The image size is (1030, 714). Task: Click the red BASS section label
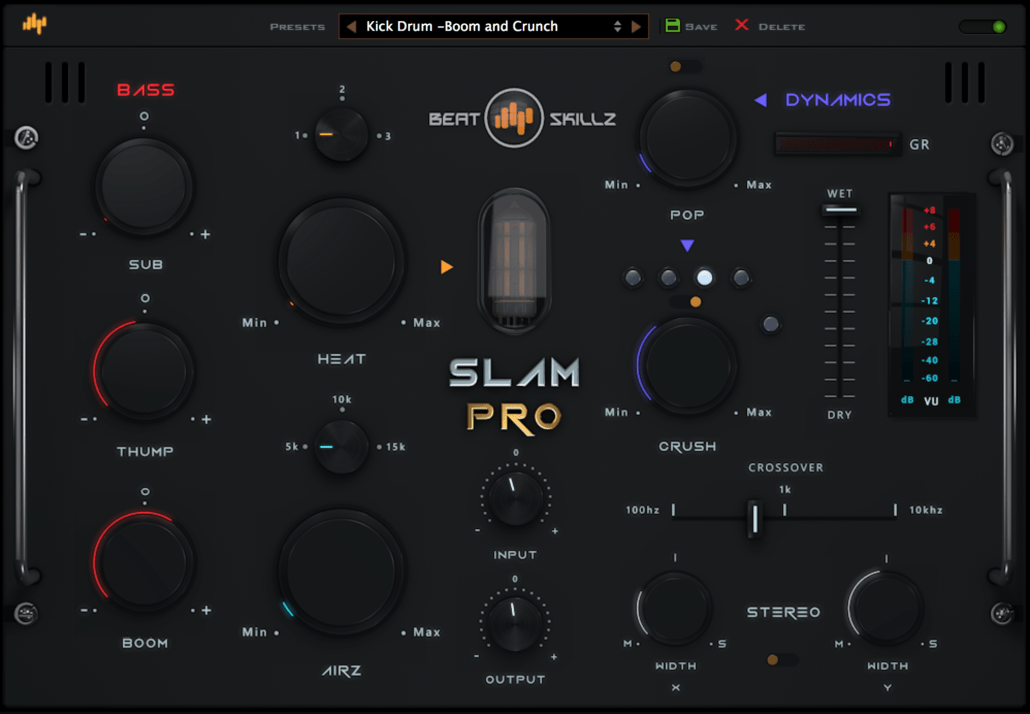pyautogui.click(x=146, y=90)
